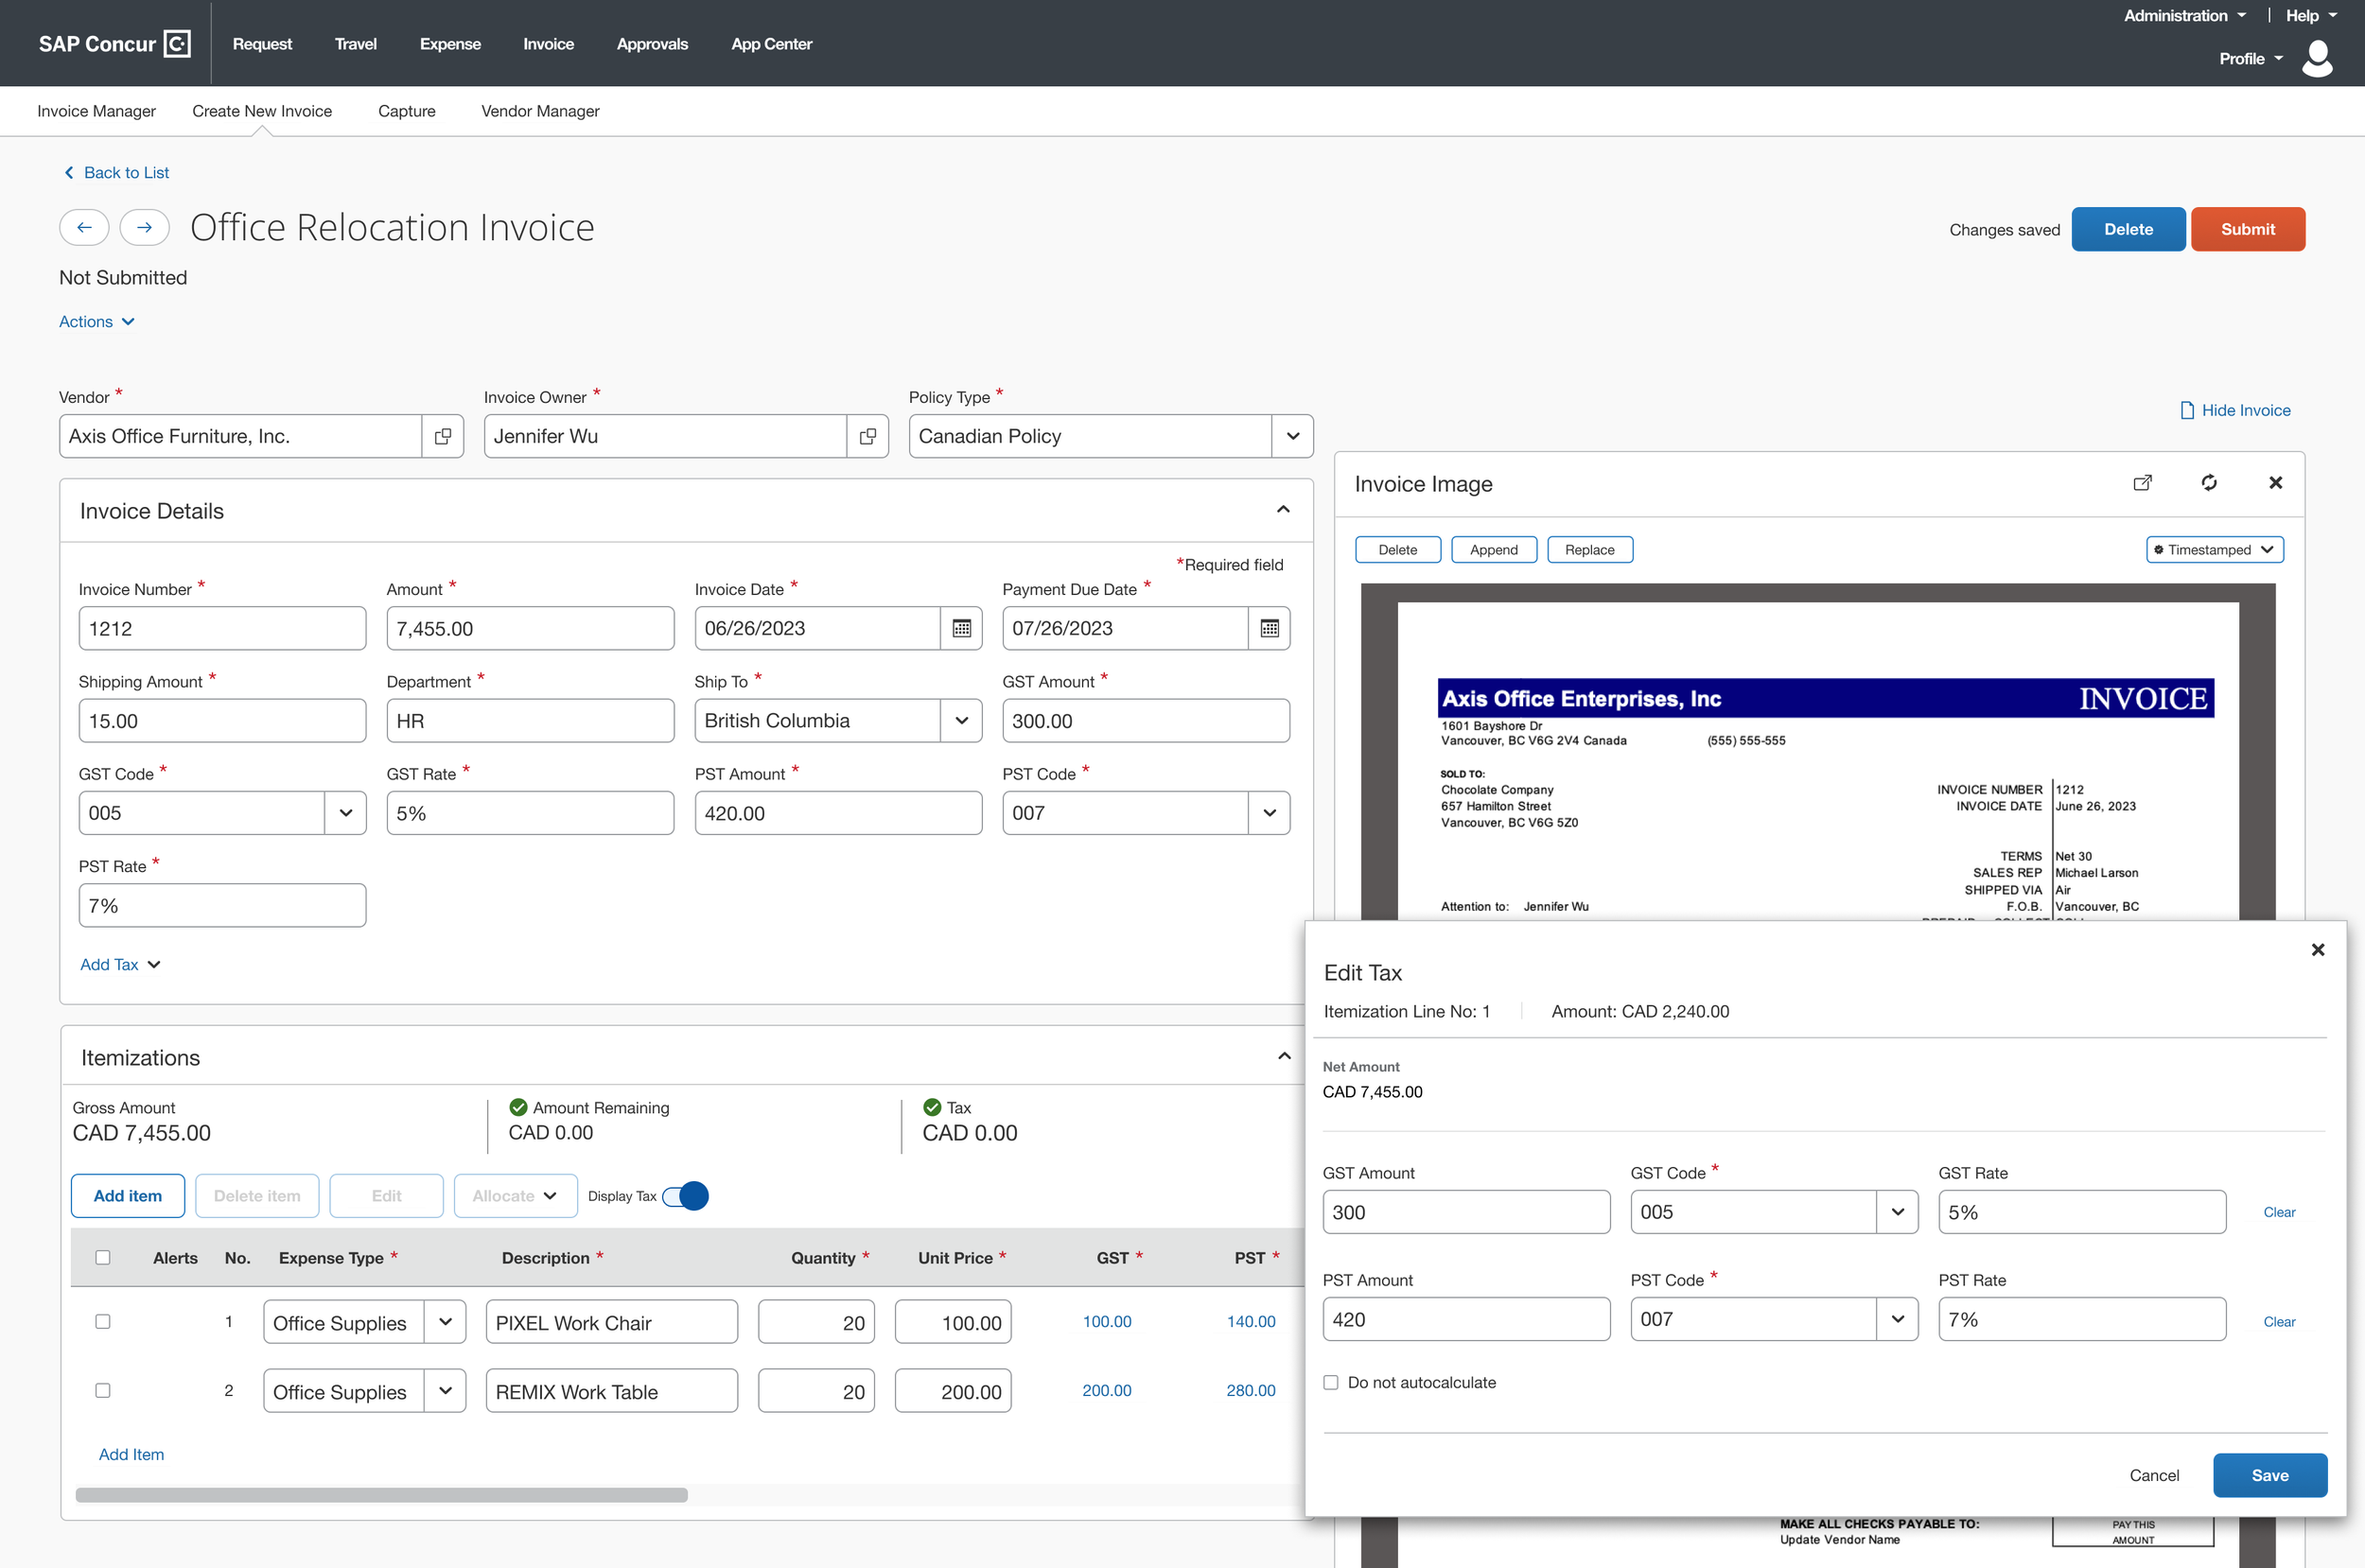Click GST Amount field in Edit Tax
The height and width of the screenshot is (1568, 2365).
tap(1466, 1212)
